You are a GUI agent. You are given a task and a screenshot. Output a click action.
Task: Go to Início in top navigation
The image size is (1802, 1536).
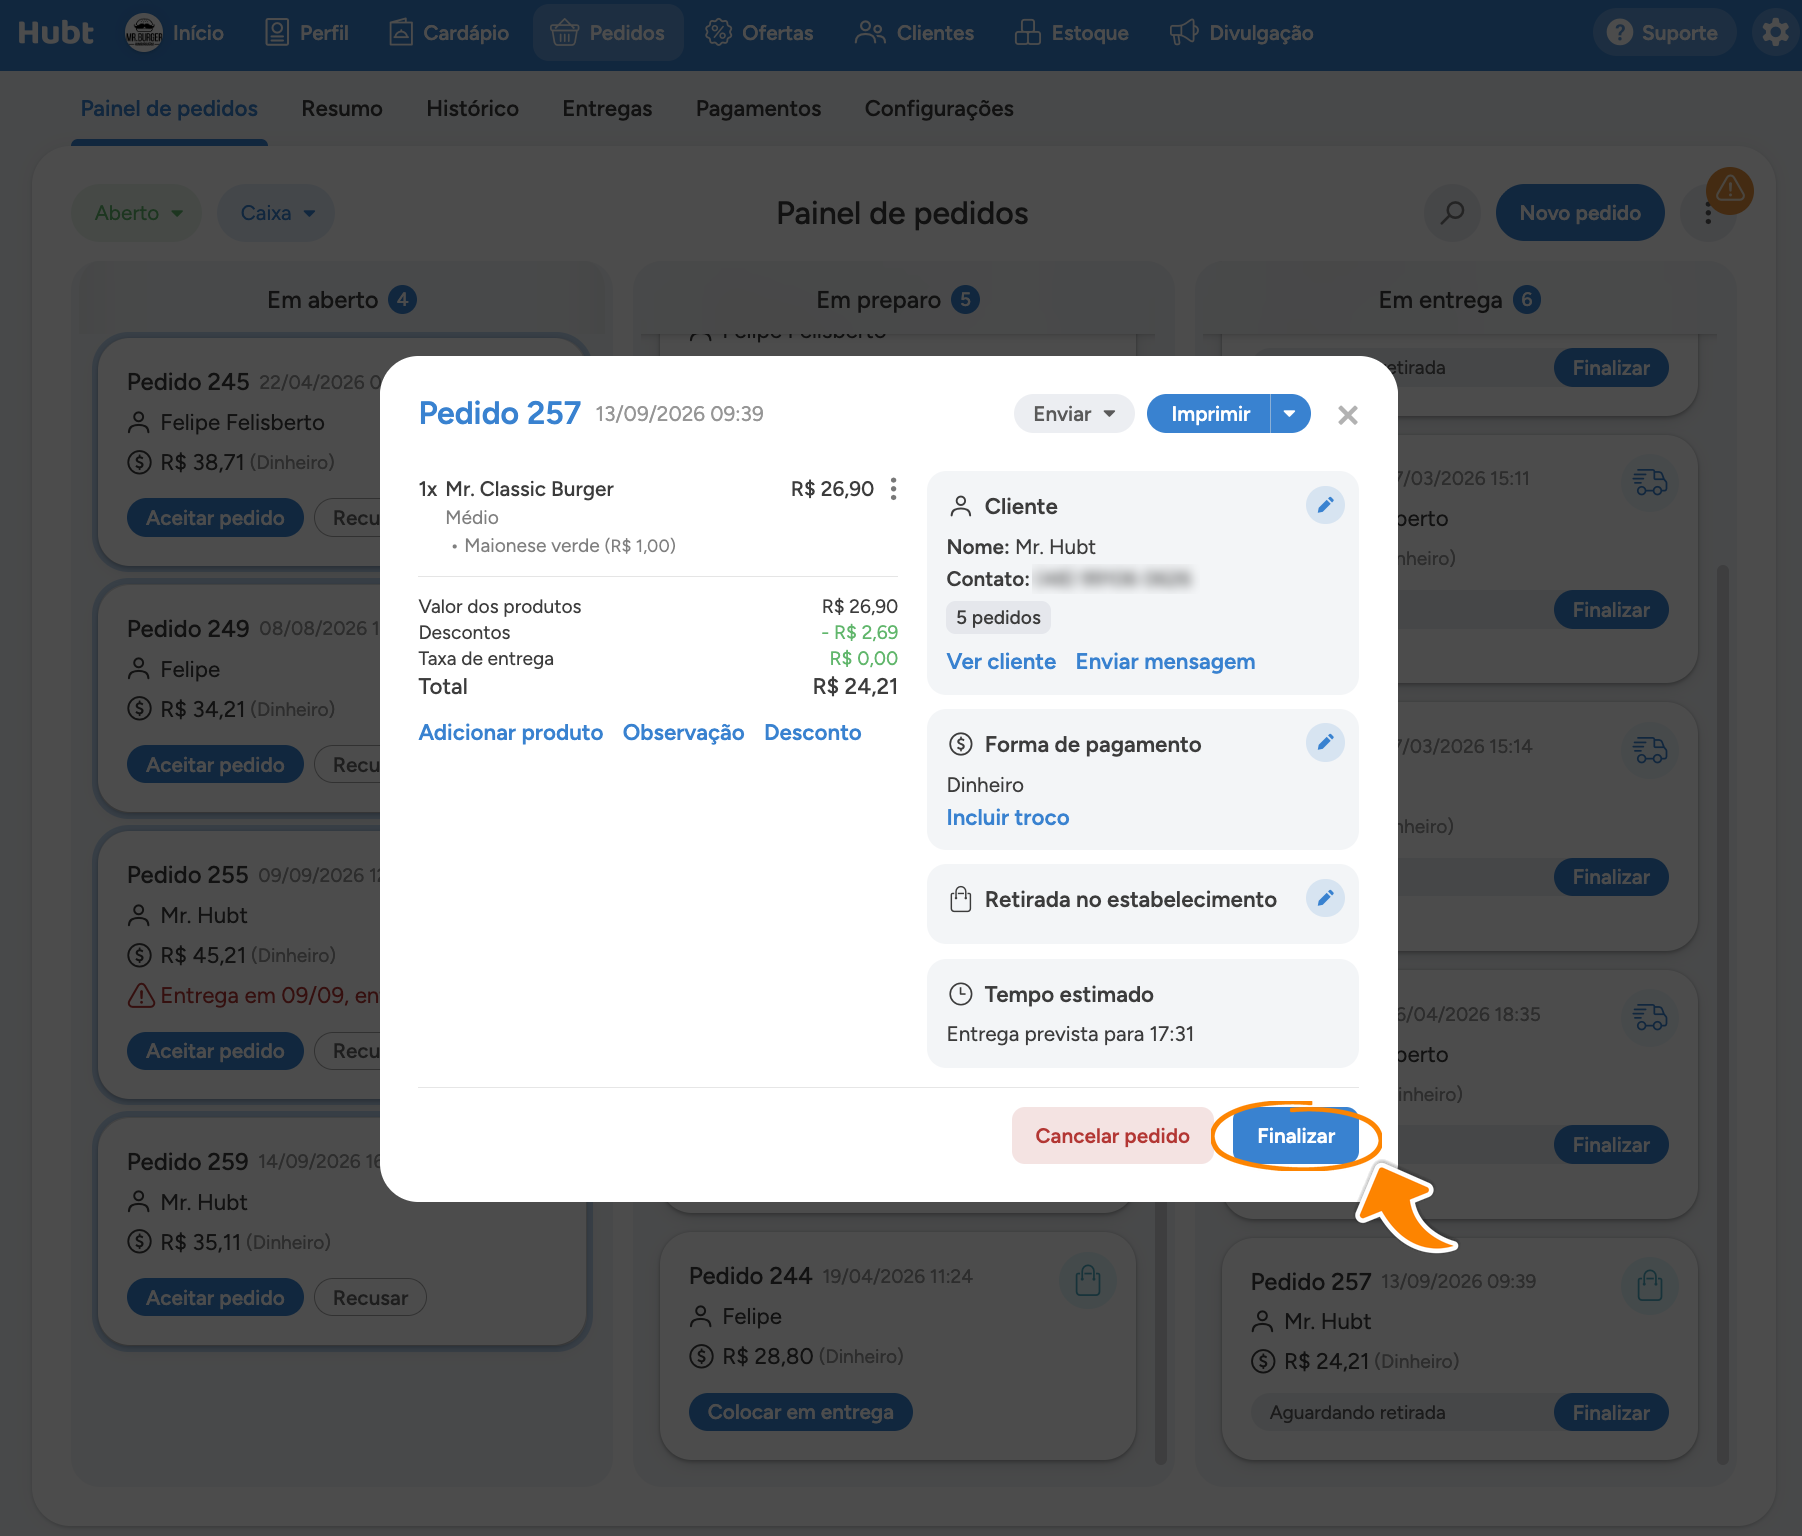[175, 33]
